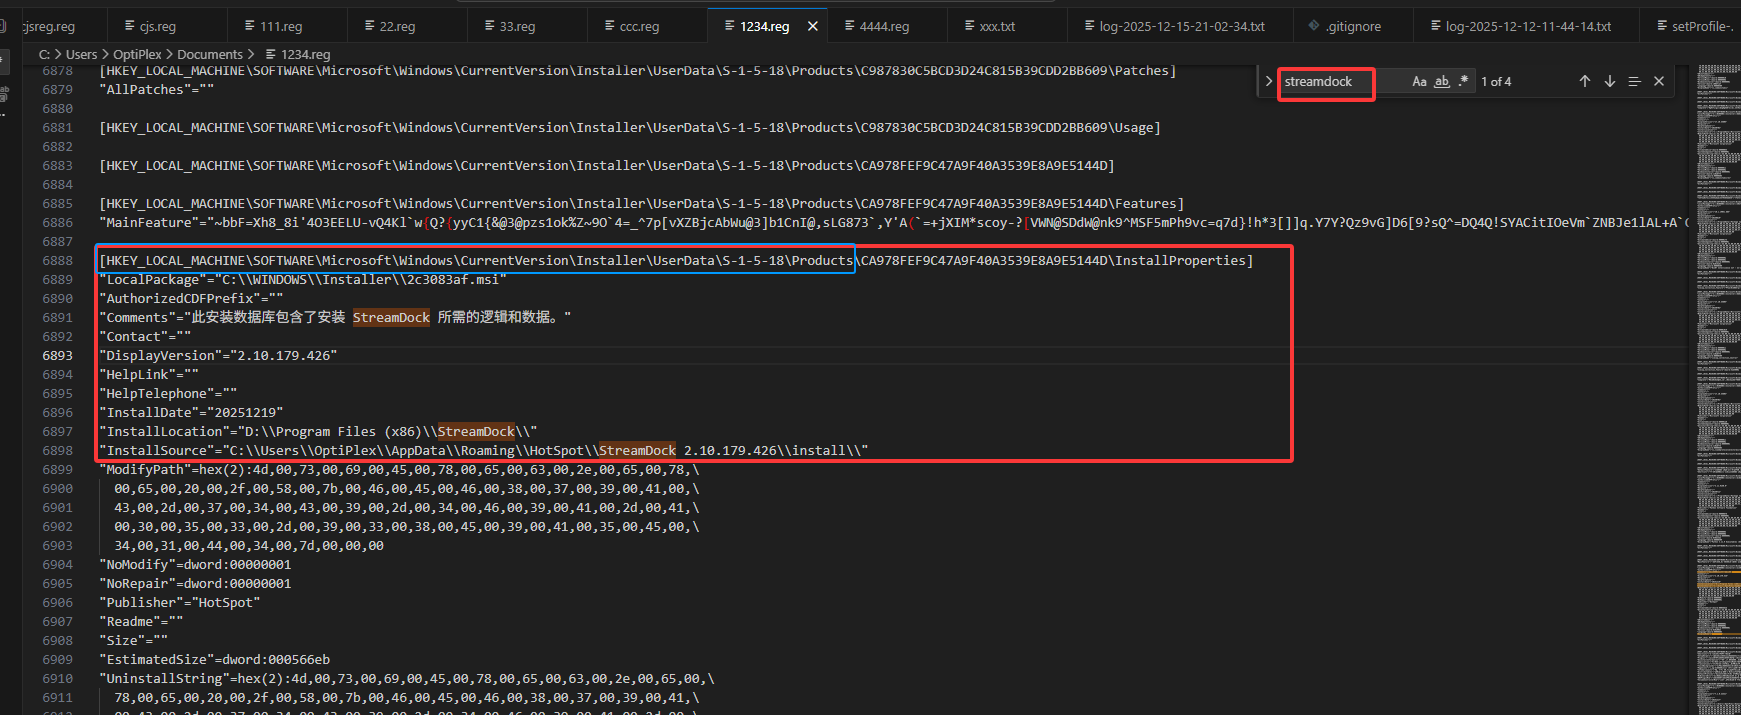Click the "Publisher"="HotSpot" line
This screenshot has height=715, width=1741.
[179, 603]
